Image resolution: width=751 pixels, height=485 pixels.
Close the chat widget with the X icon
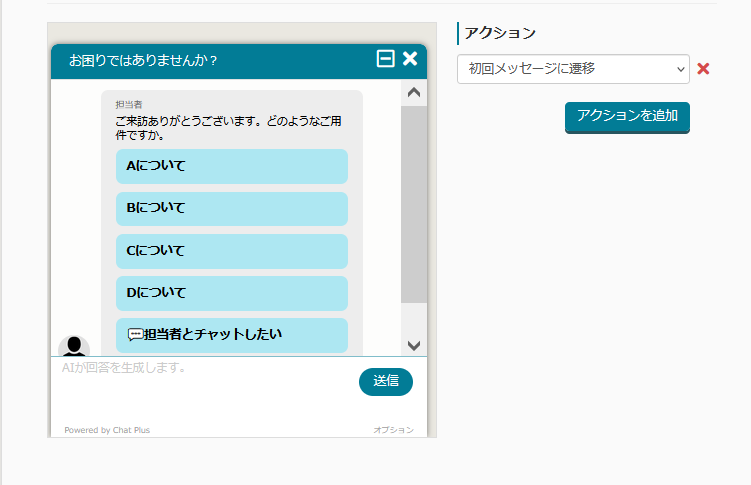pyautogui.click(x=410, y=59)
